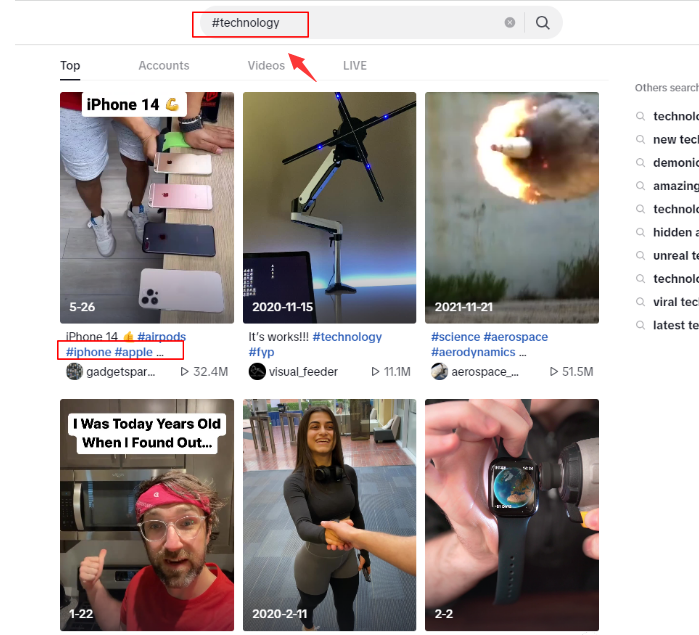Click play count icon showing 32.4M
Screen dimensions: 699x635
click(184, 372)
